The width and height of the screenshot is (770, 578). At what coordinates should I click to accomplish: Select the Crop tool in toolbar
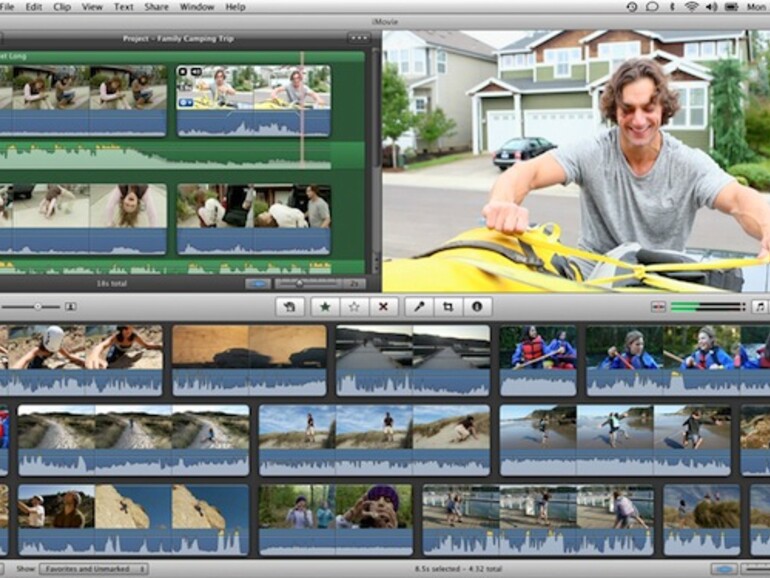448,307
